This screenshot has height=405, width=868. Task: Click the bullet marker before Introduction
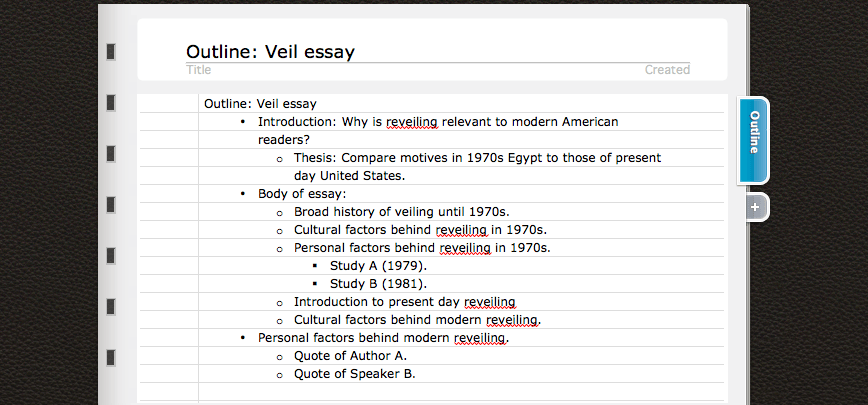point(242,122)
